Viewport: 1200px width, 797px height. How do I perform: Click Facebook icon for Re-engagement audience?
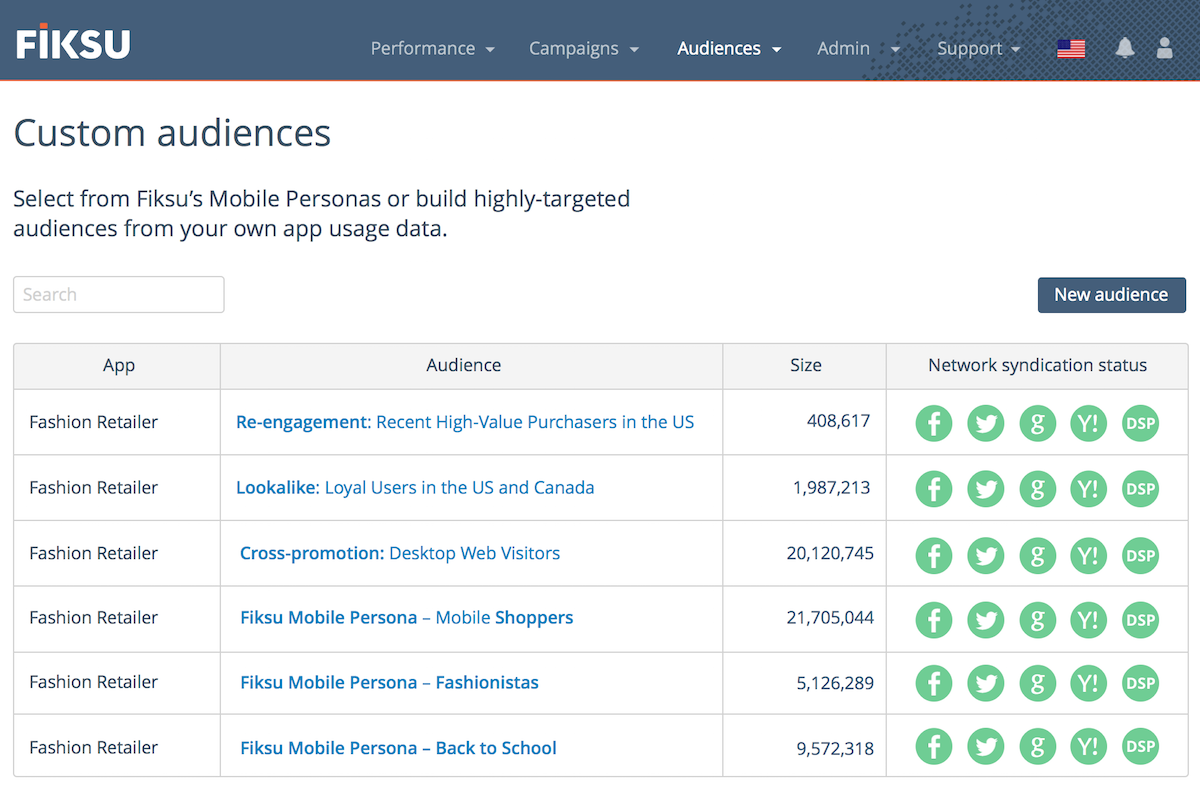coord(934,423)
